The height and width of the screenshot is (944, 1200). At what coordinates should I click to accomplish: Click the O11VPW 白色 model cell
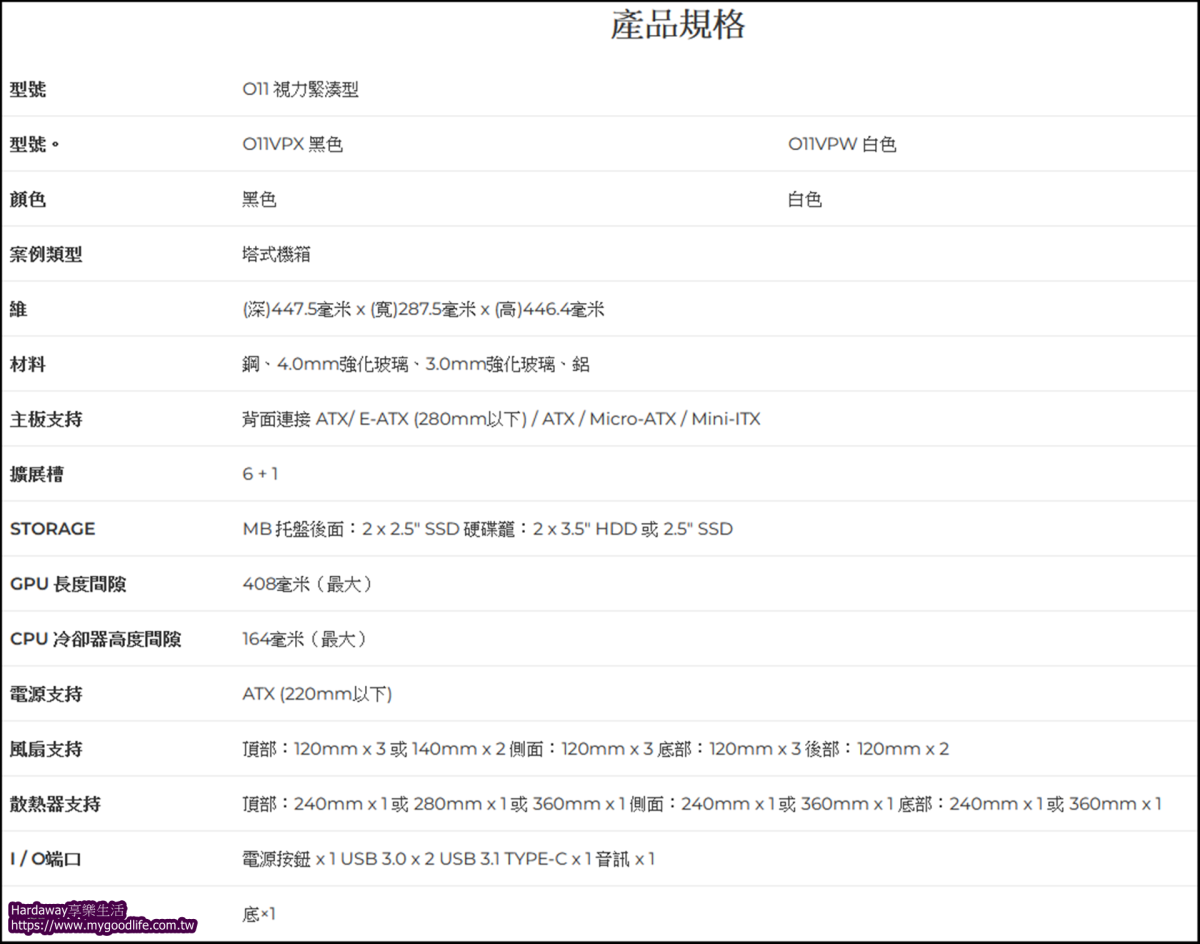(842, 145)
